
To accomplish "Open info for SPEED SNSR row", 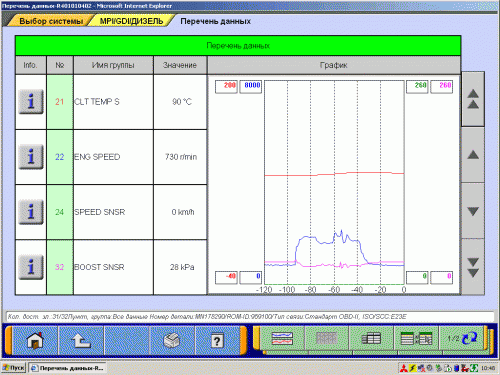I will [31, 212].
